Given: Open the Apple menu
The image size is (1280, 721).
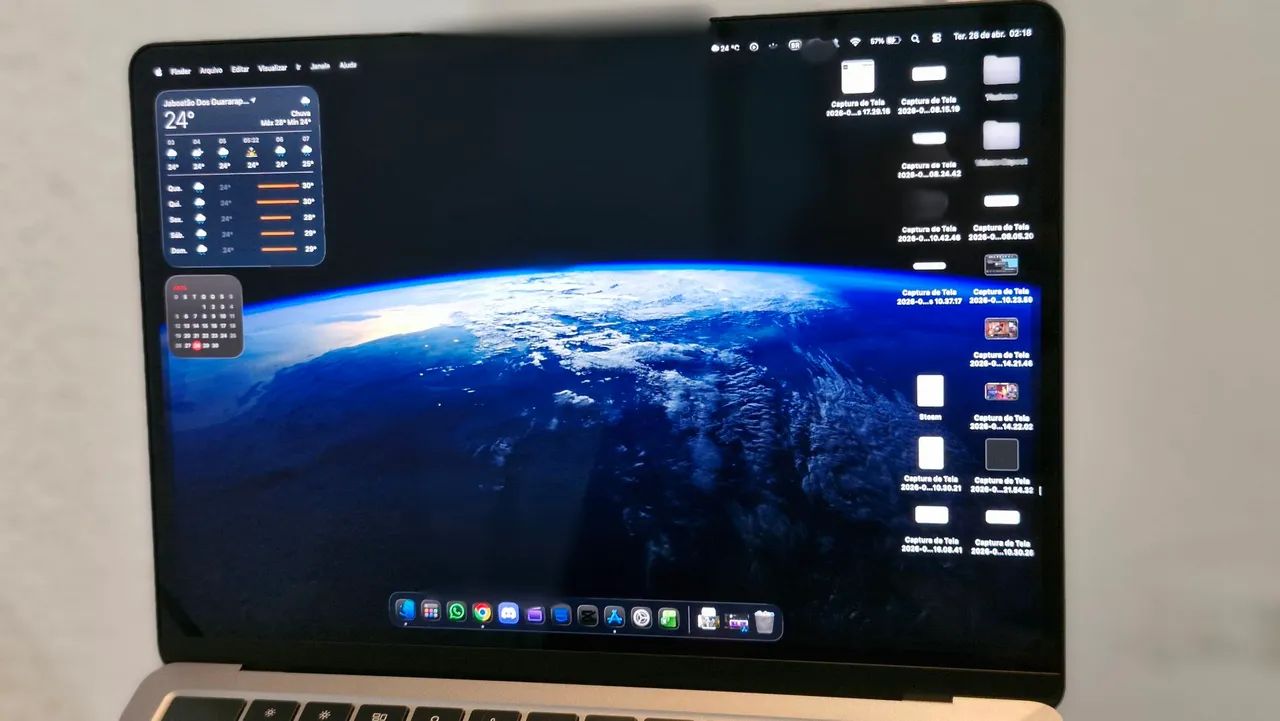Looking at the screenshot, I should coord(157,72).
